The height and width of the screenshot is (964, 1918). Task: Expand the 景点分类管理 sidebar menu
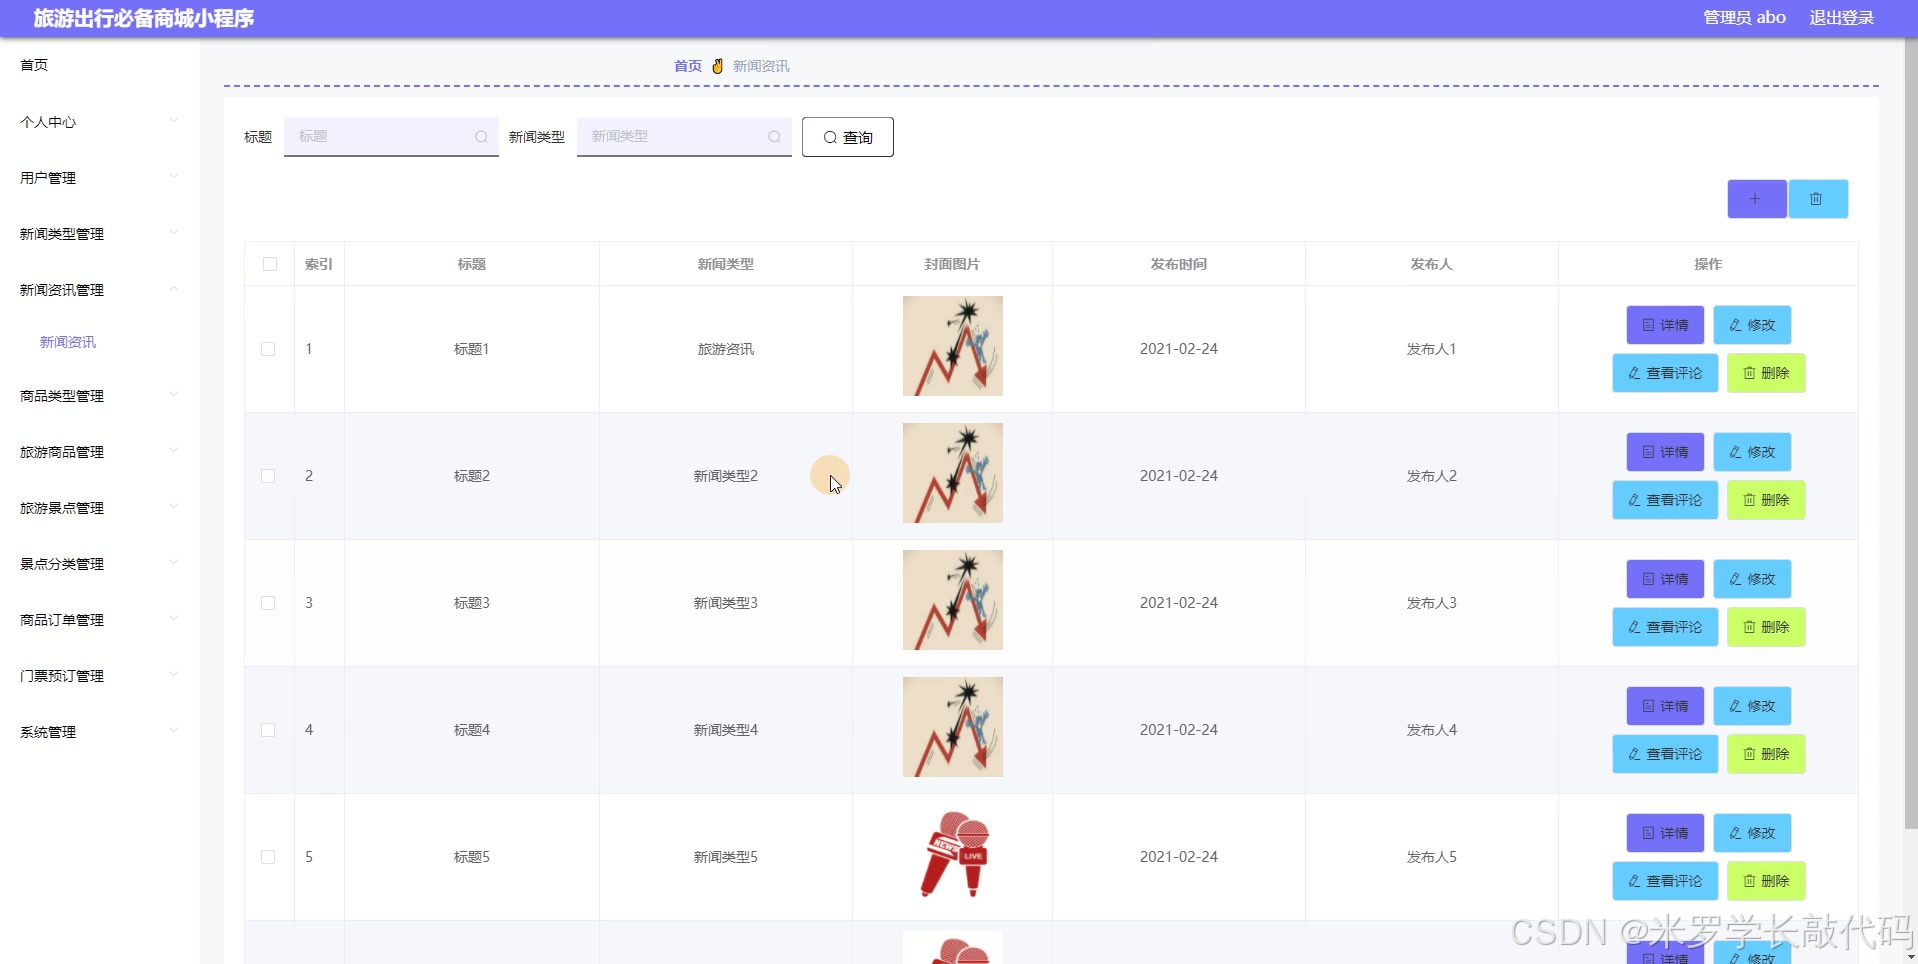coord(100,564)
